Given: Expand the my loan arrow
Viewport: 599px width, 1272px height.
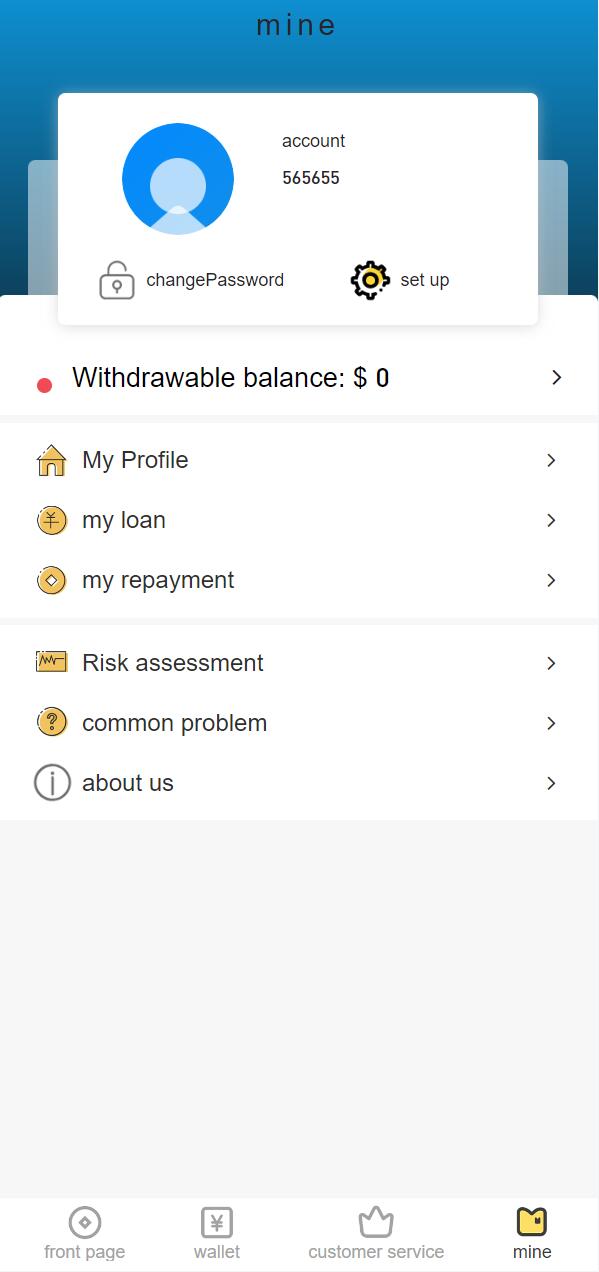Looking at the screenshot, I should 551,520.
